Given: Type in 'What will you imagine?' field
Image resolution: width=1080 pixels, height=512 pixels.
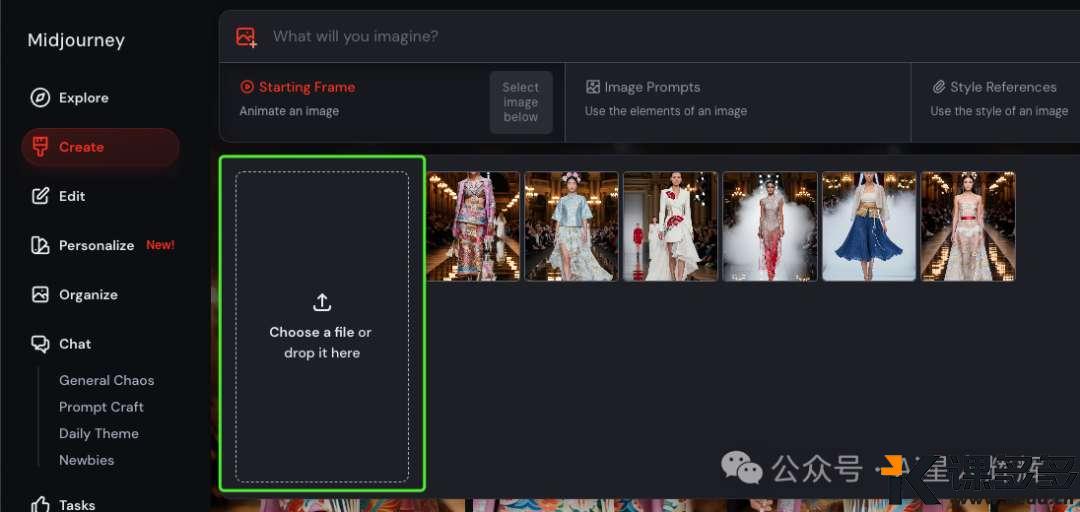Looking at the screenshot, I should [600, 37].
